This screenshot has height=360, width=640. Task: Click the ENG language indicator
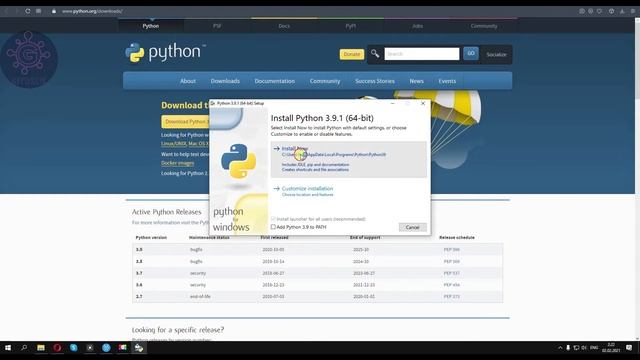pyautogui.click(x=594, y=348)
